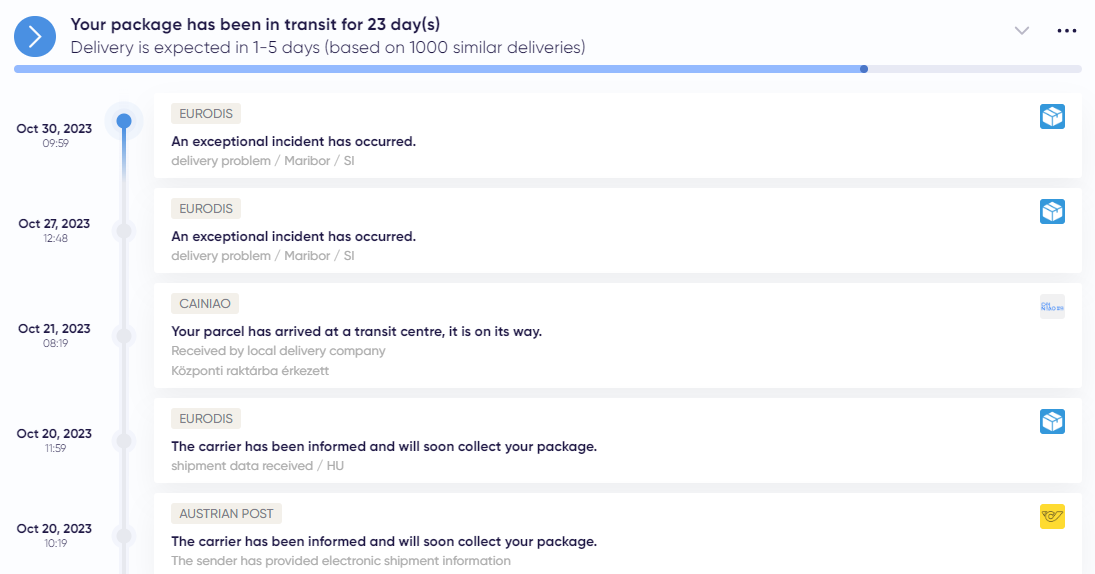Select the CAINIAO carrier tag
The width and height of the screenshot is (1095, 574).
point(205,304)
